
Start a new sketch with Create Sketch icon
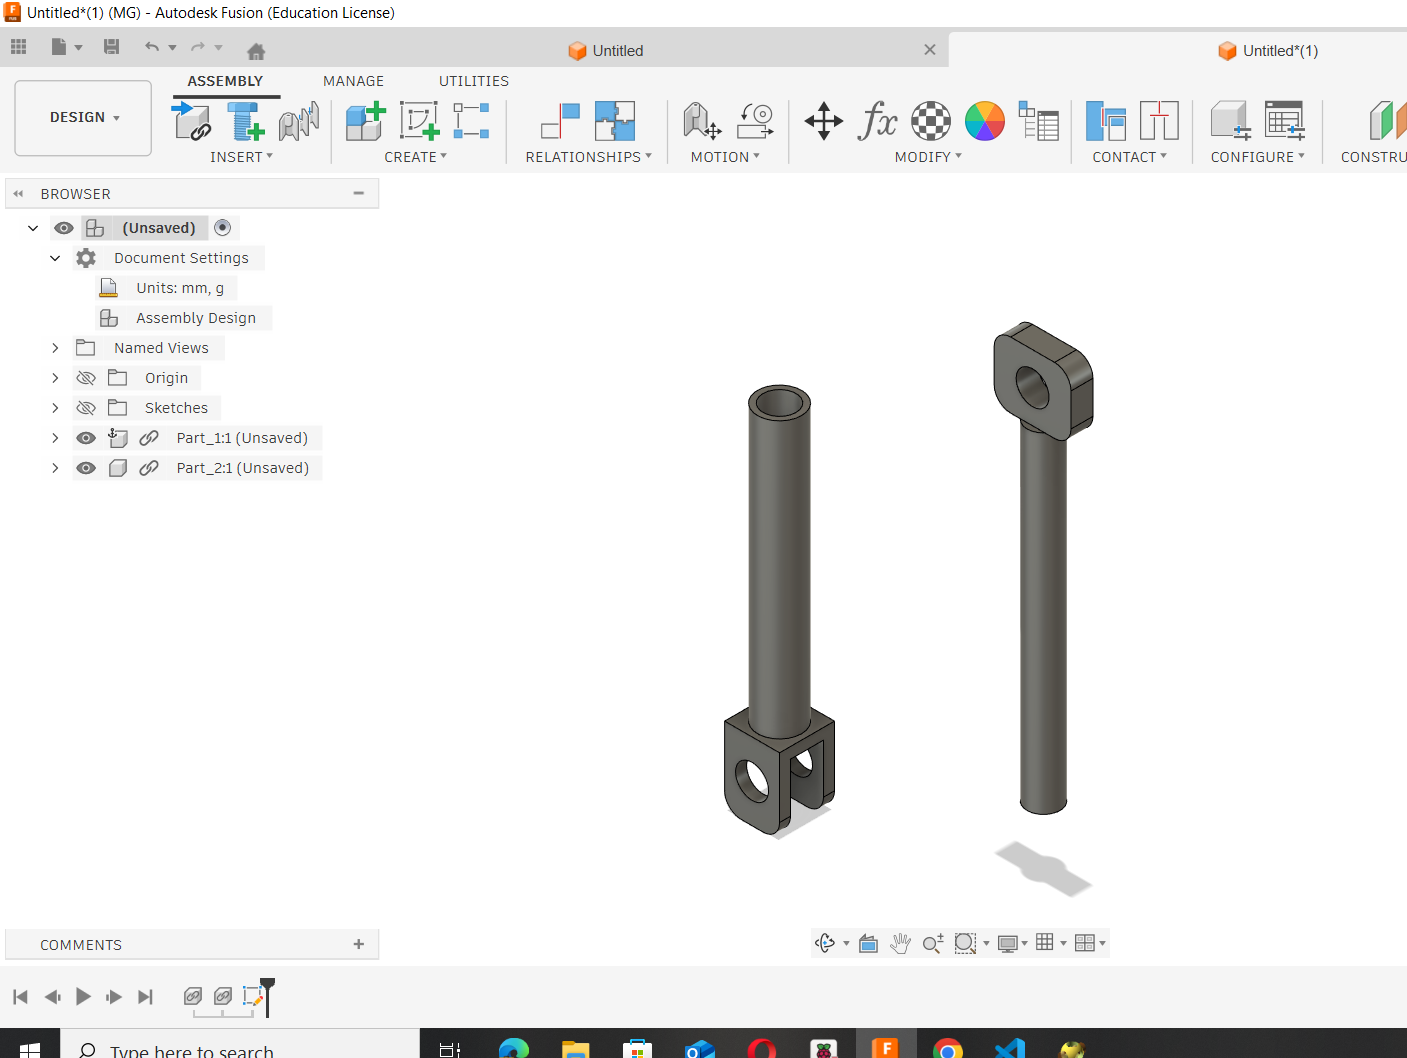pyautogui.click(x=419, y=121)
